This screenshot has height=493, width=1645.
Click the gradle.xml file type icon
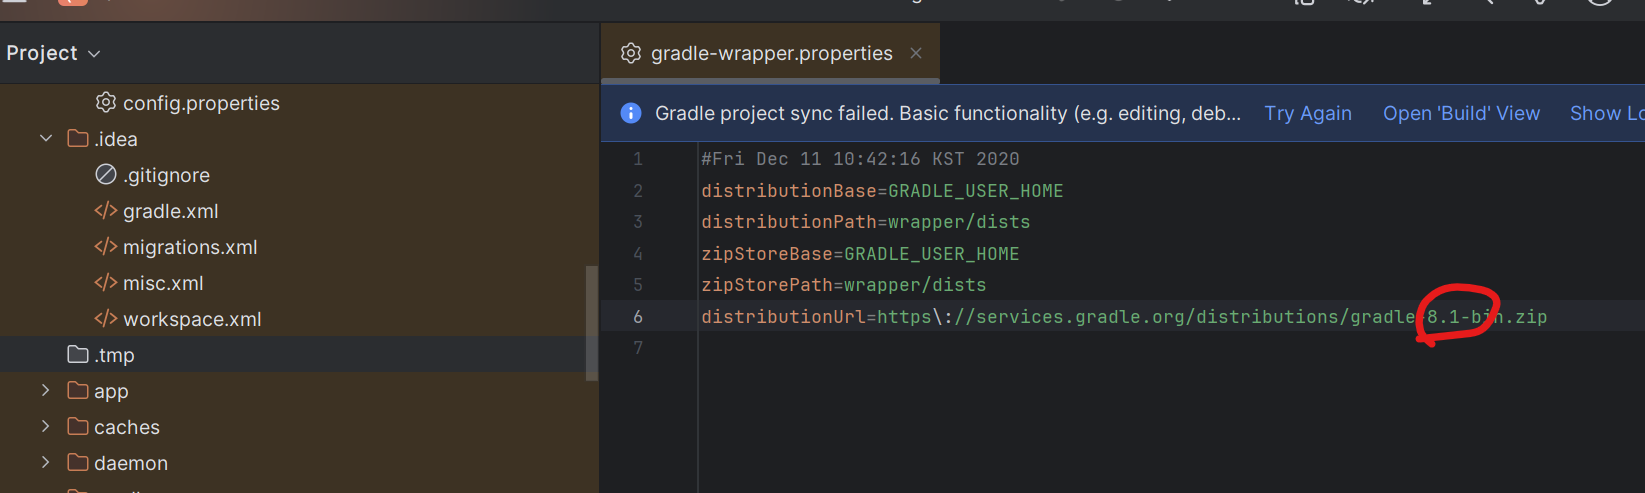[x=106, y=210]
